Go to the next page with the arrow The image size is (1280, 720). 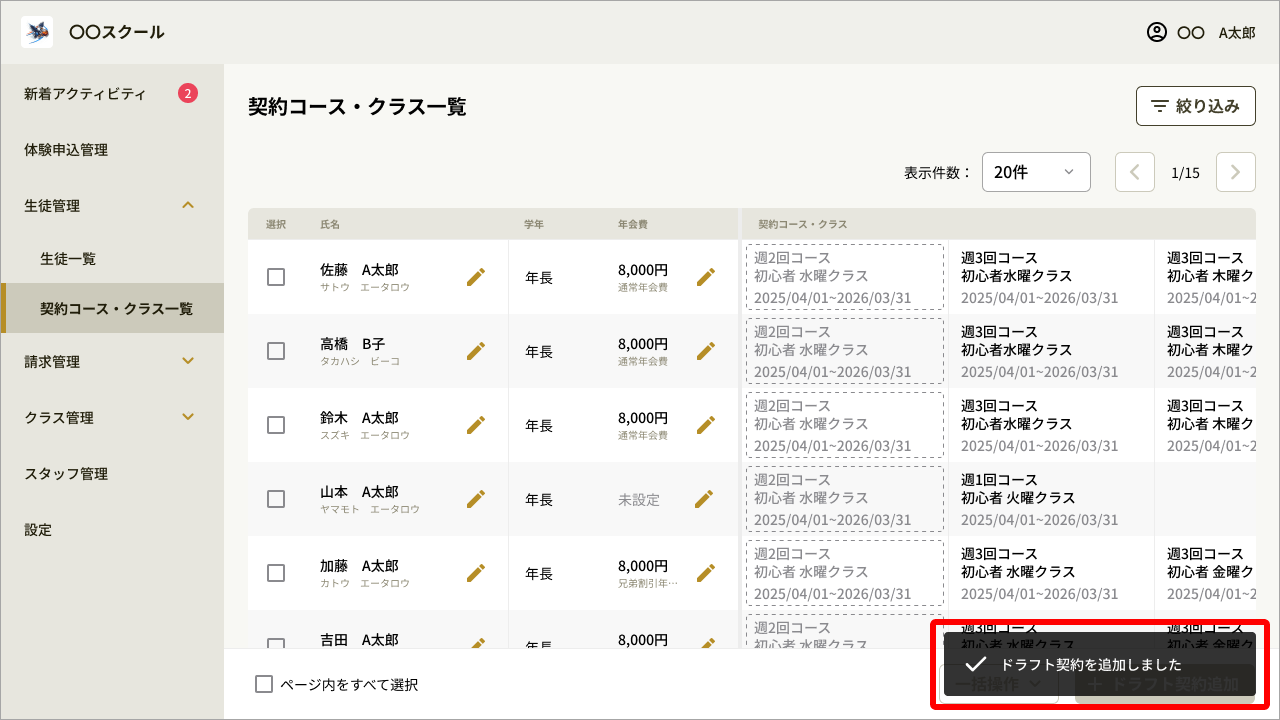click(1235, 171)
